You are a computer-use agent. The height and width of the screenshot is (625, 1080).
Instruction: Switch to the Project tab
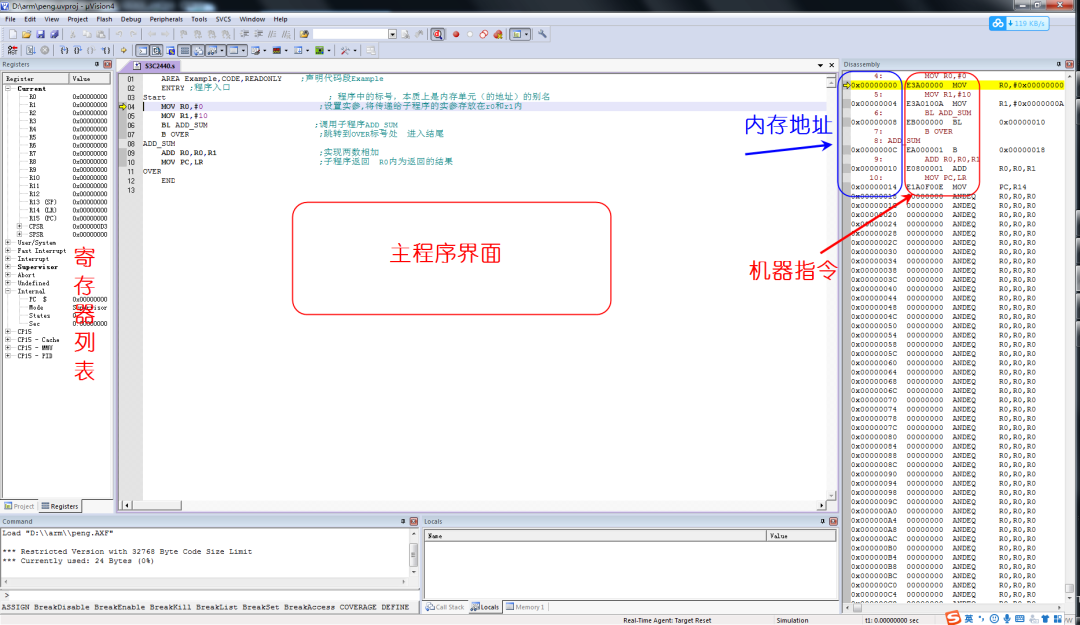(19, 506)
